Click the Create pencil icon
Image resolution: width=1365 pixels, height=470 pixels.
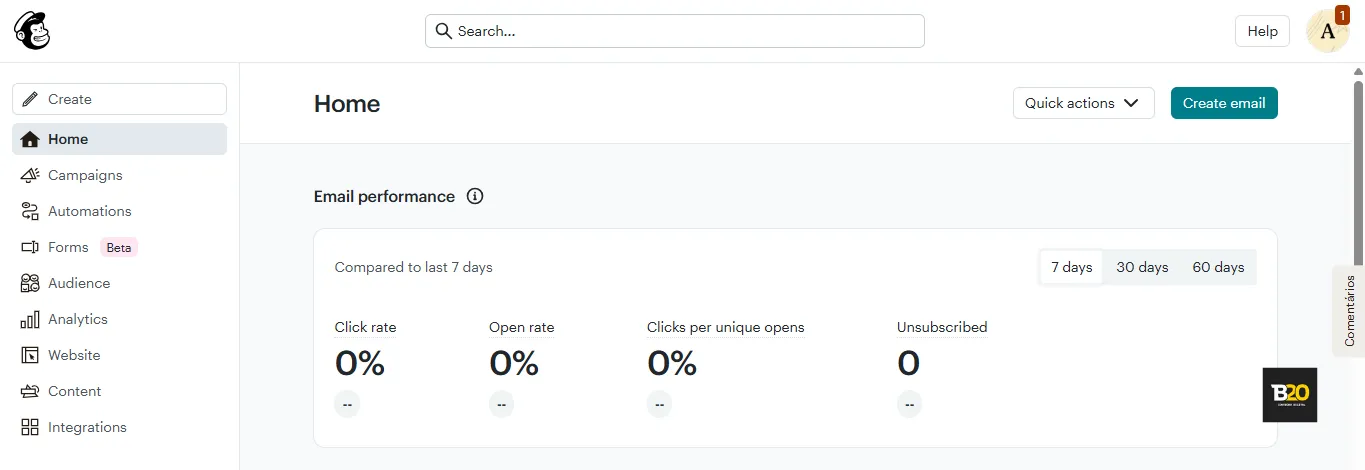[x=30, y=99]
